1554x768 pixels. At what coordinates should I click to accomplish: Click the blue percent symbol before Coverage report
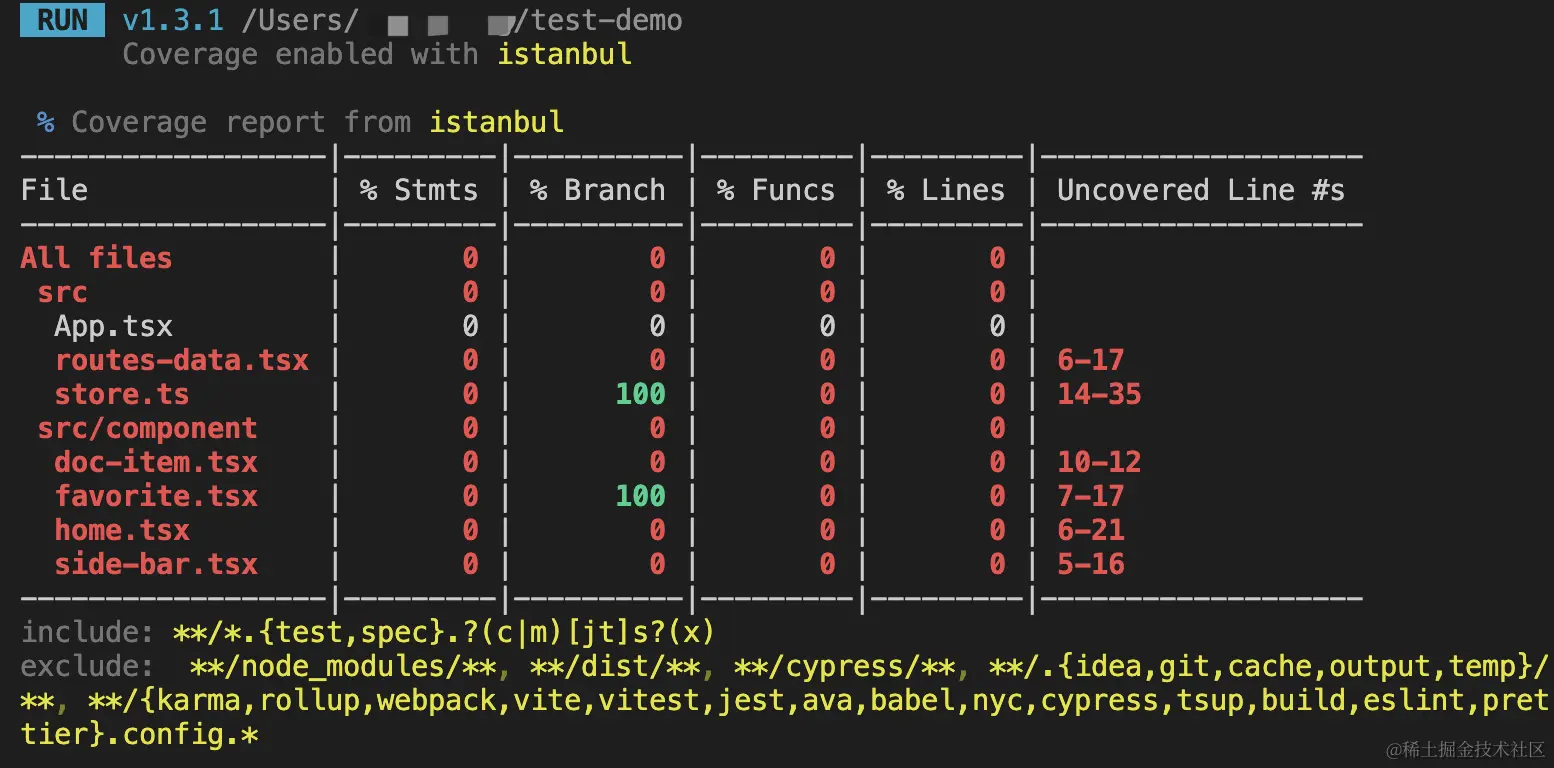point(45,122)
